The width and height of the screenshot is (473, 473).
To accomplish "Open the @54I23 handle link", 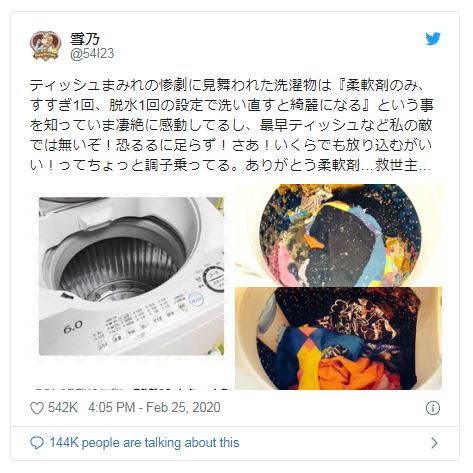I will tap(92, 54).
